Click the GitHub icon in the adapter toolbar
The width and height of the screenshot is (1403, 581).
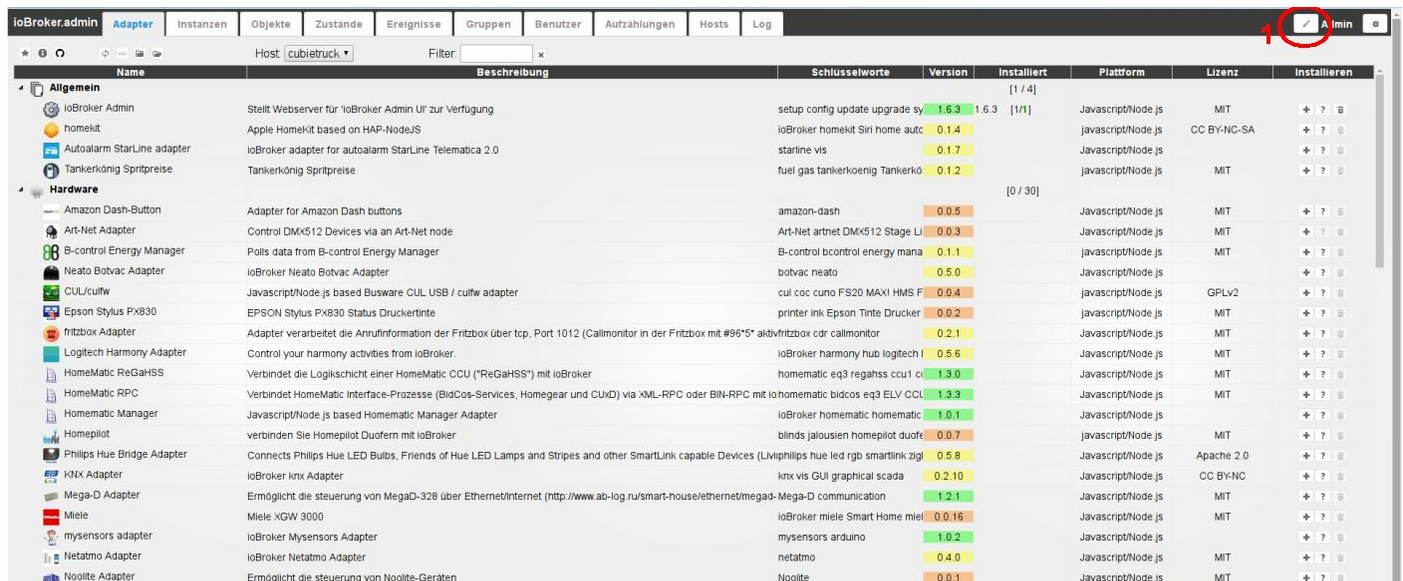click(x=59, y=53)
